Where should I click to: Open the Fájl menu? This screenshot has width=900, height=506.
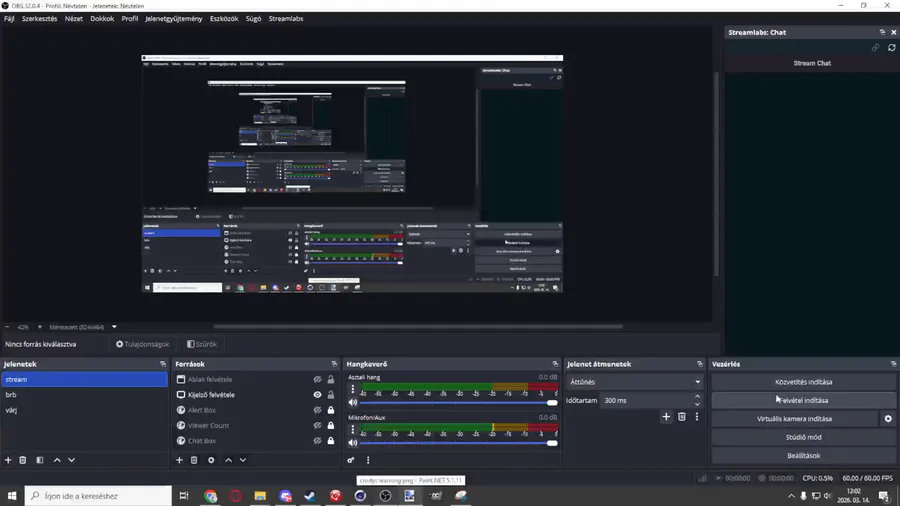(x=9, y=18)
